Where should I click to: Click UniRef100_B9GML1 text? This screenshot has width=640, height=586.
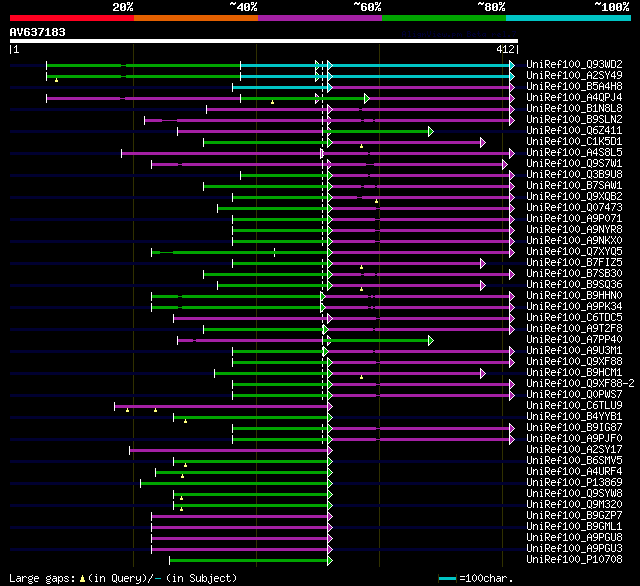click(574, 527)
